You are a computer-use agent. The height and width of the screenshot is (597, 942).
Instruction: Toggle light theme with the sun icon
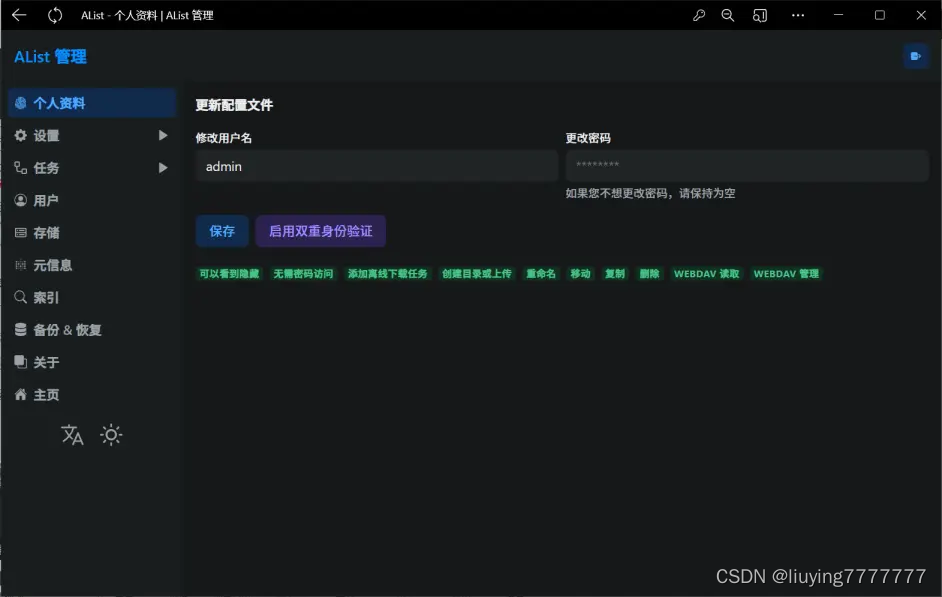pos(111,435)
